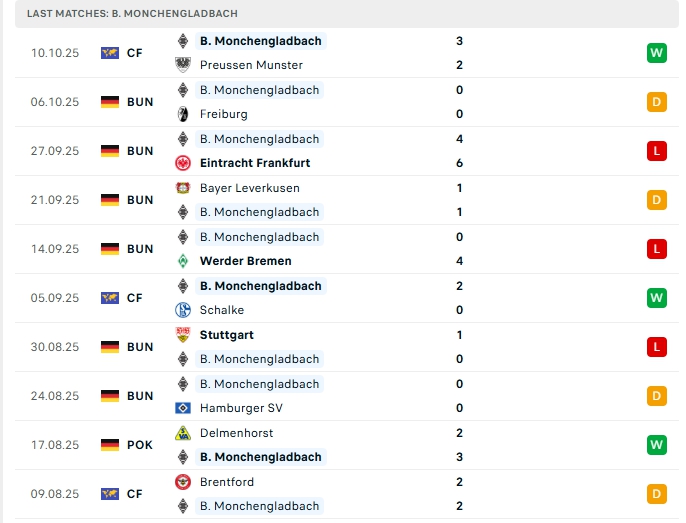Click the orange D badge for Freiburg match
This screenshot has height=523, width=686.
tap(656, 102)
